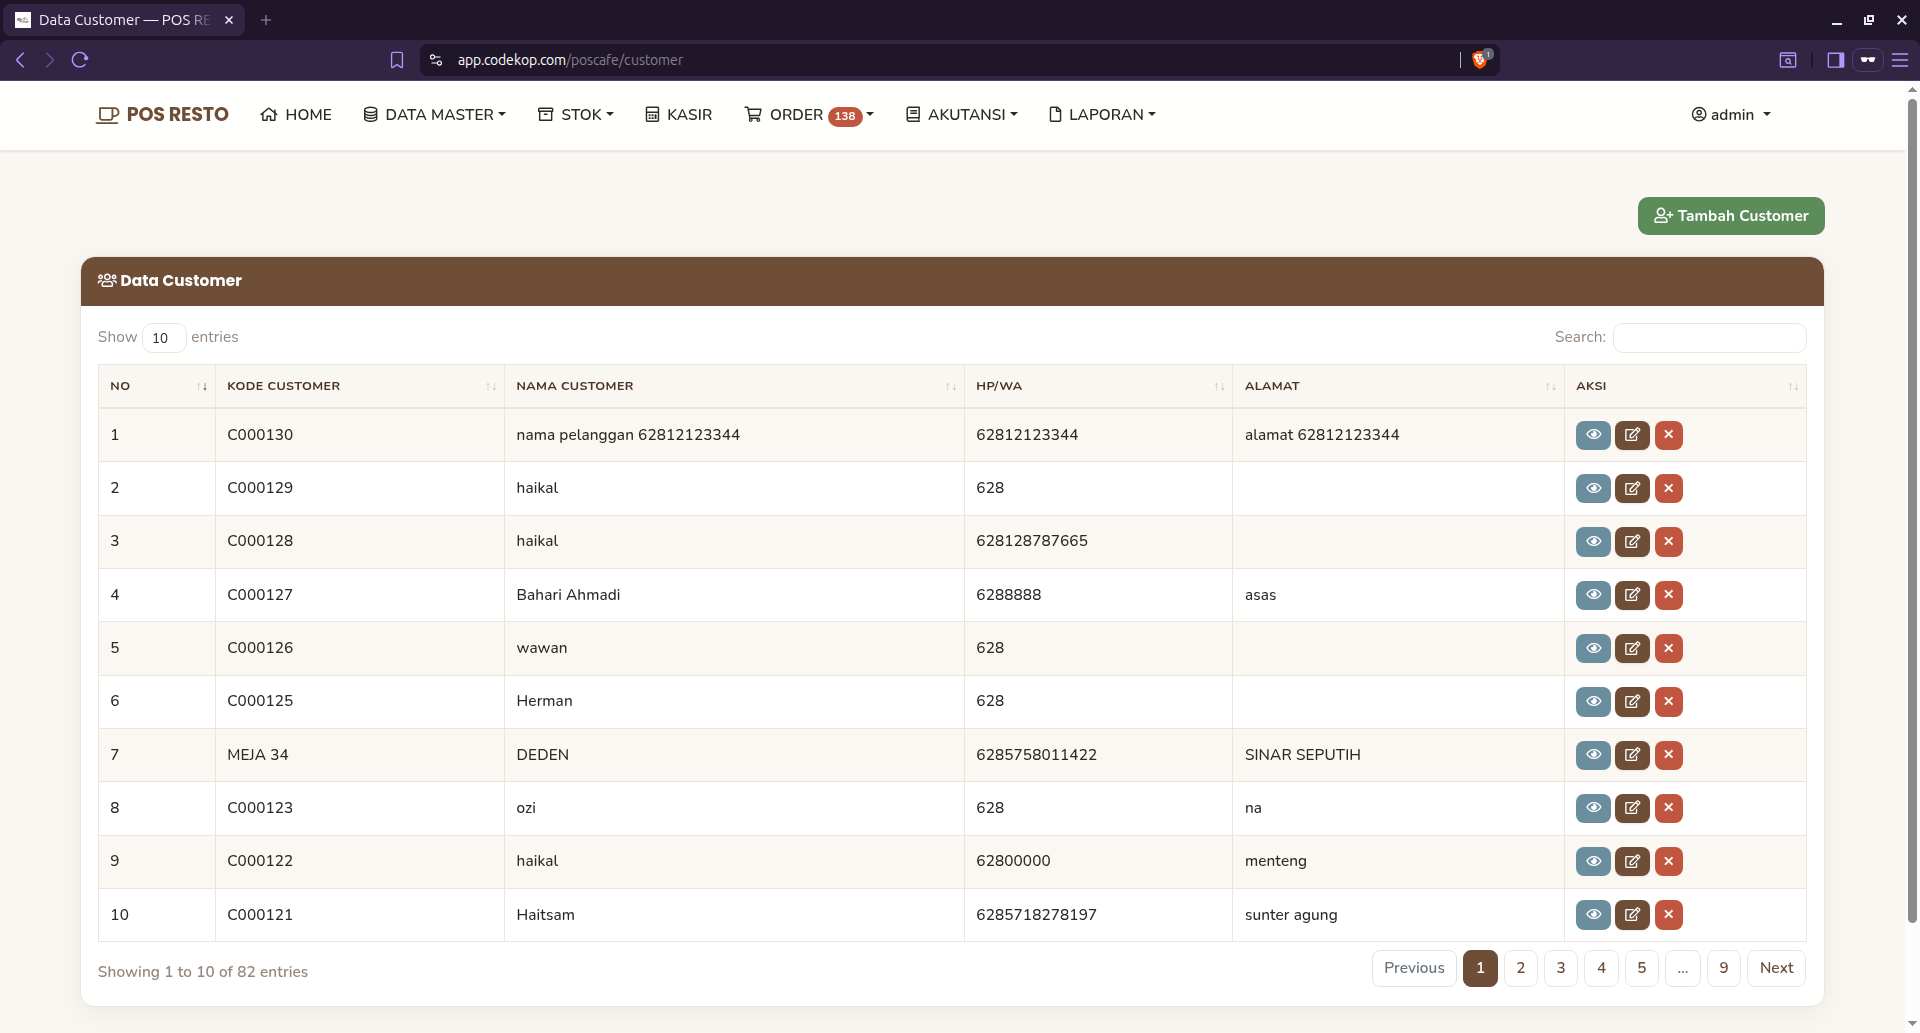Sort table by NAMA CUSTOMER
This screenshot has width=1920, height=1033.
point(734,386)
